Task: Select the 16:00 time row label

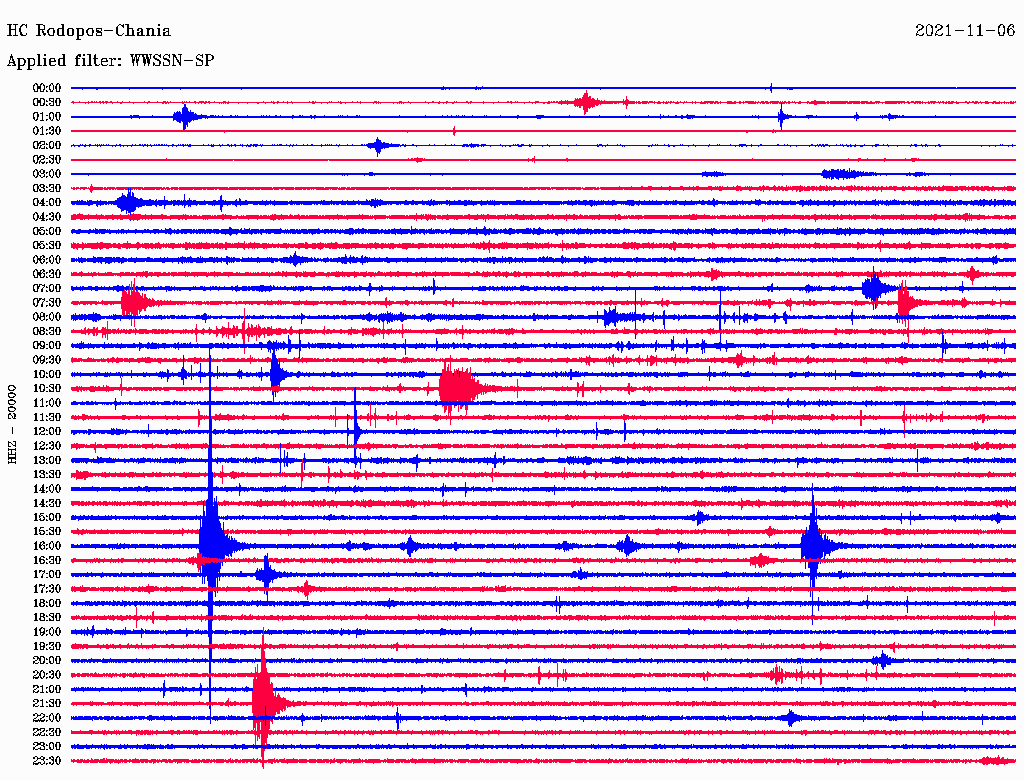Action: (47, 546)
